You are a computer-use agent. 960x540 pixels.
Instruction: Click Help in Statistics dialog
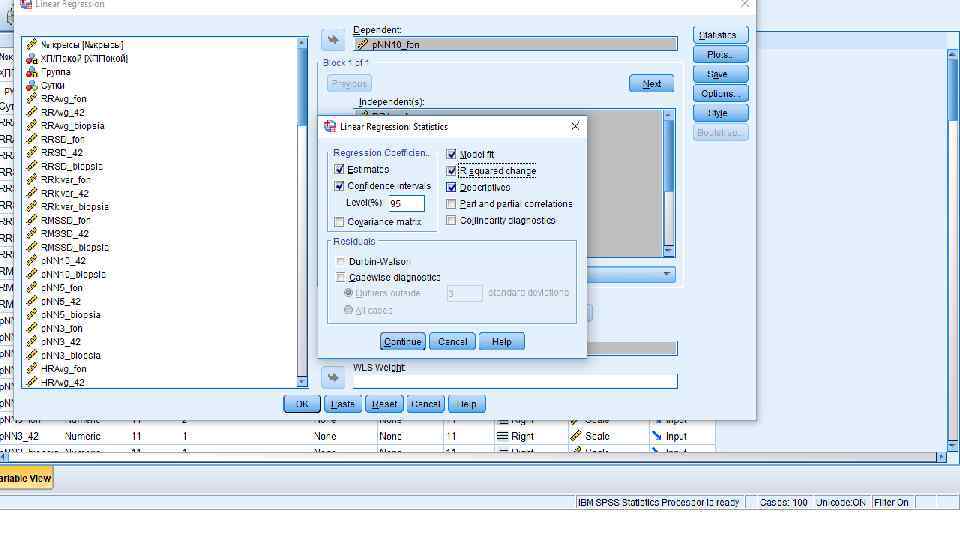501,342
